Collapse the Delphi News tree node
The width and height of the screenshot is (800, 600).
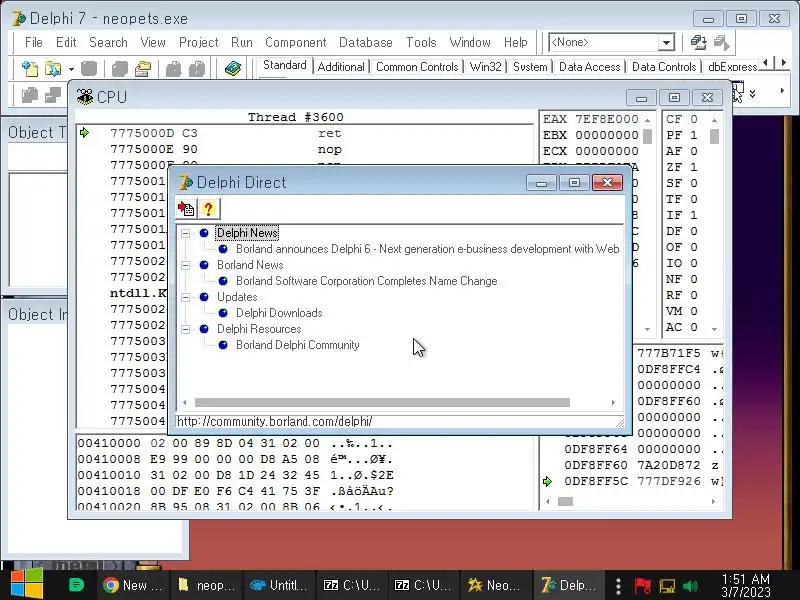click(x=185, y=233)
